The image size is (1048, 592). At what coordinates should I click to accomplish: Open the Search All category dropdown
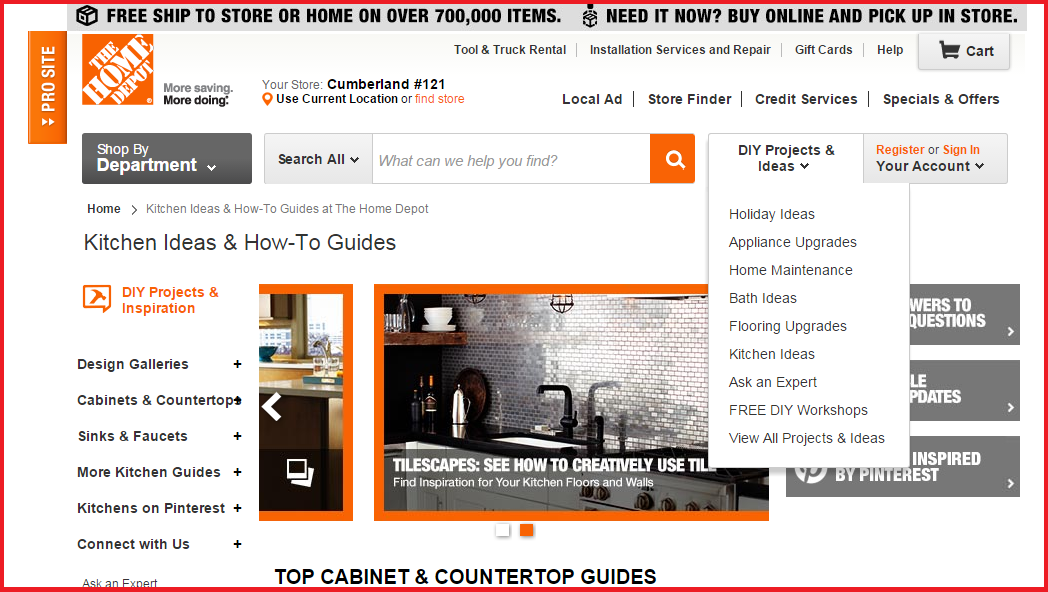pyautogui.click(x=318, y=159)
